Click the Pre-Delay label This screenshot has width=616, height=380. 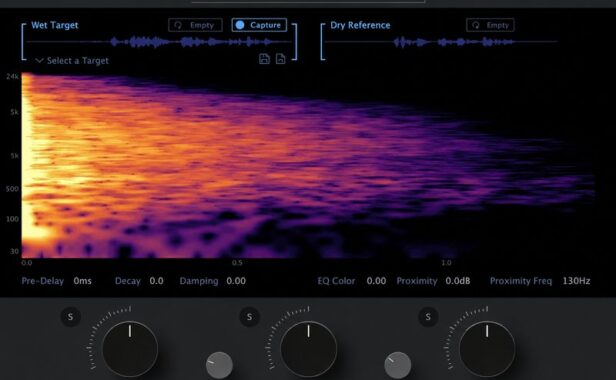click(x=42, y=281)
